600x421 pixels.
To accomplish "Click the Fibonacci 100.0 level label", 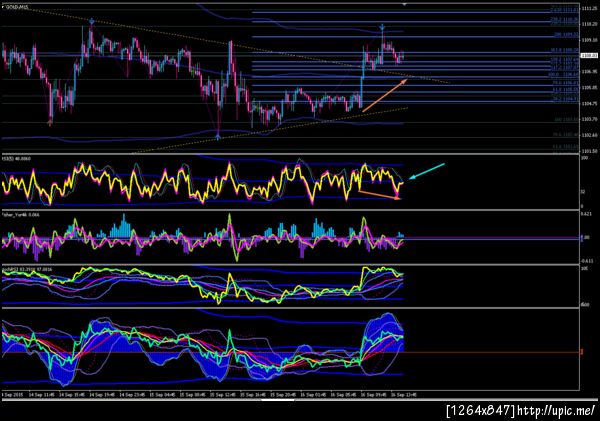I will [x=564, y=75].
